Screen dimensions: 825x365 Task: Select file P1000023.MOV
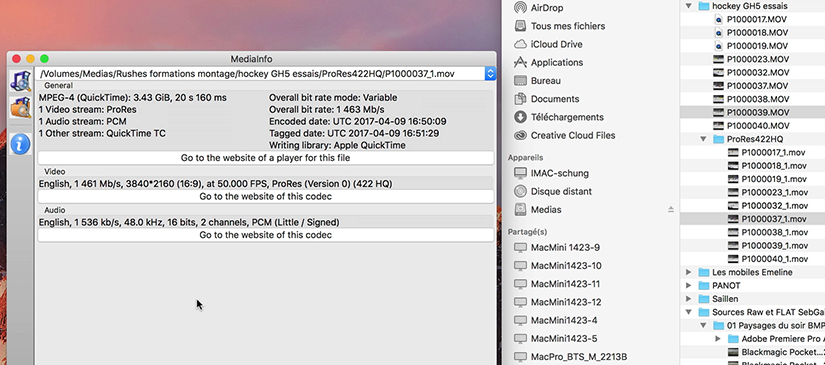pyautogui.click(x=758, y=59)
